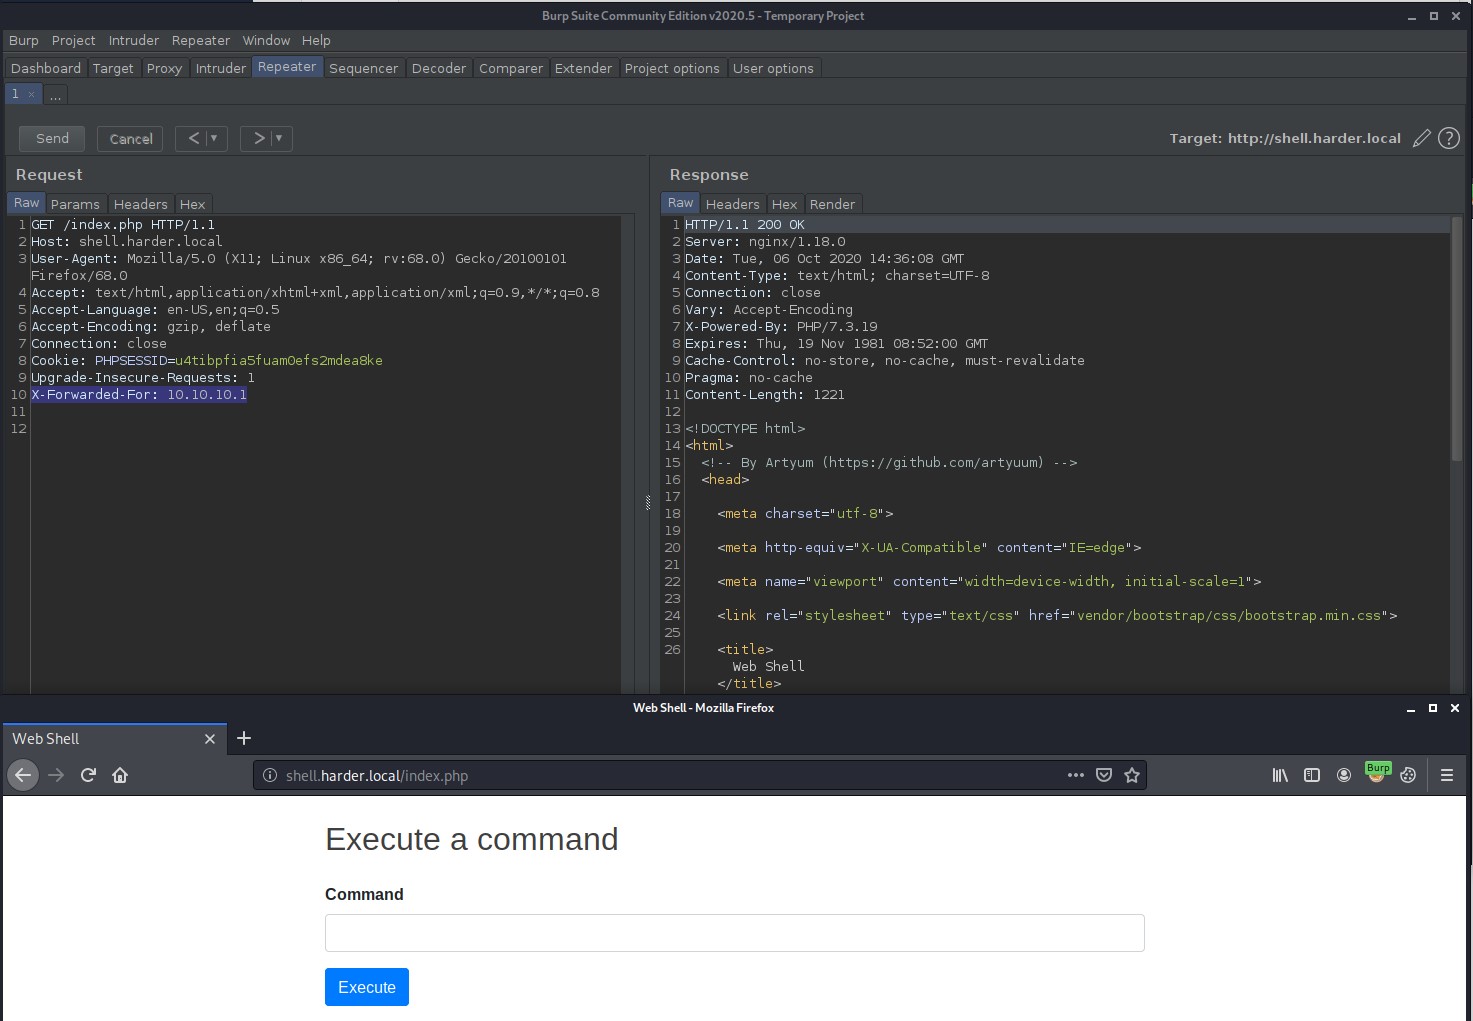The height and width of the screenshot is (1021, 1473).
Task: Click PHPSESSID cookie line in request
Action: click(x=207, y=361)
